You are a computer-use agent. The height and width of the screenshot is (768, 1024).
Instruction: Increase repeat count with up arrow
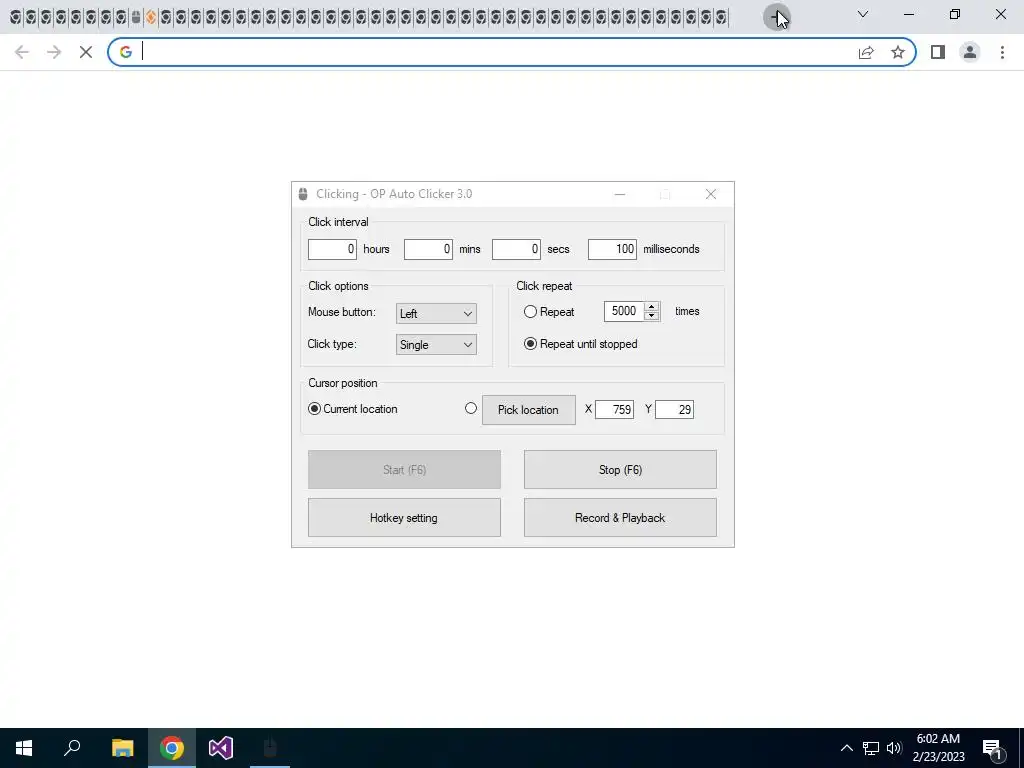click(651, 307)
